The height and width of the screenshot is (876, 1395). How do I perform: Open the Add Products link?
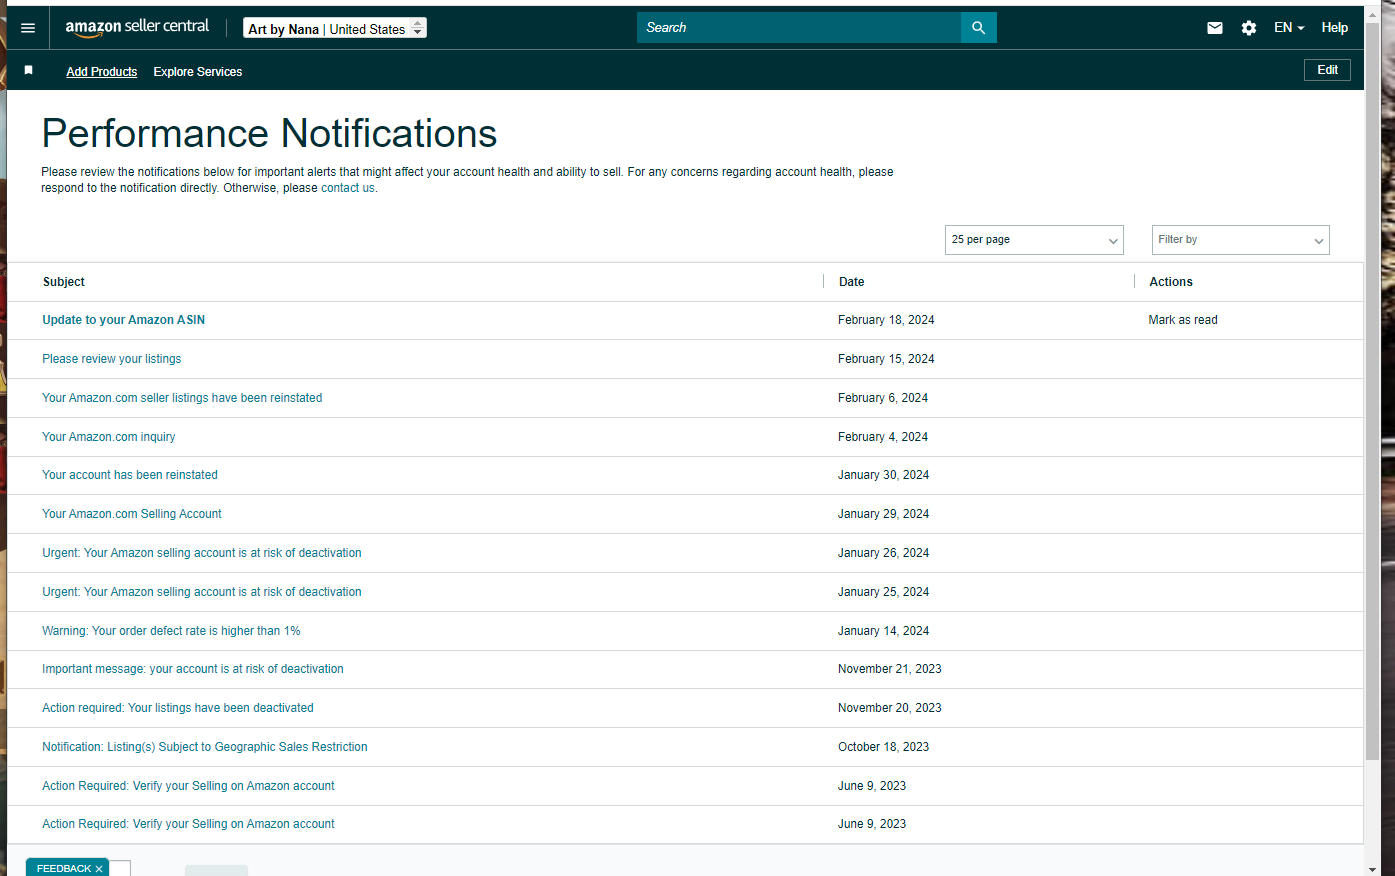(x=102, y=72)
